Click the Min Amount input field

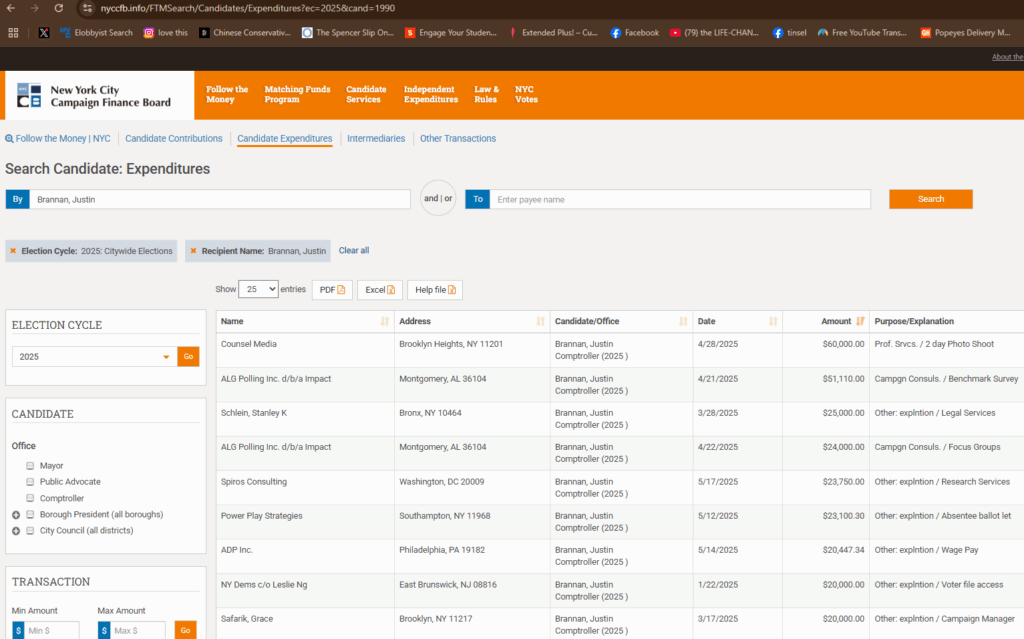52,631
